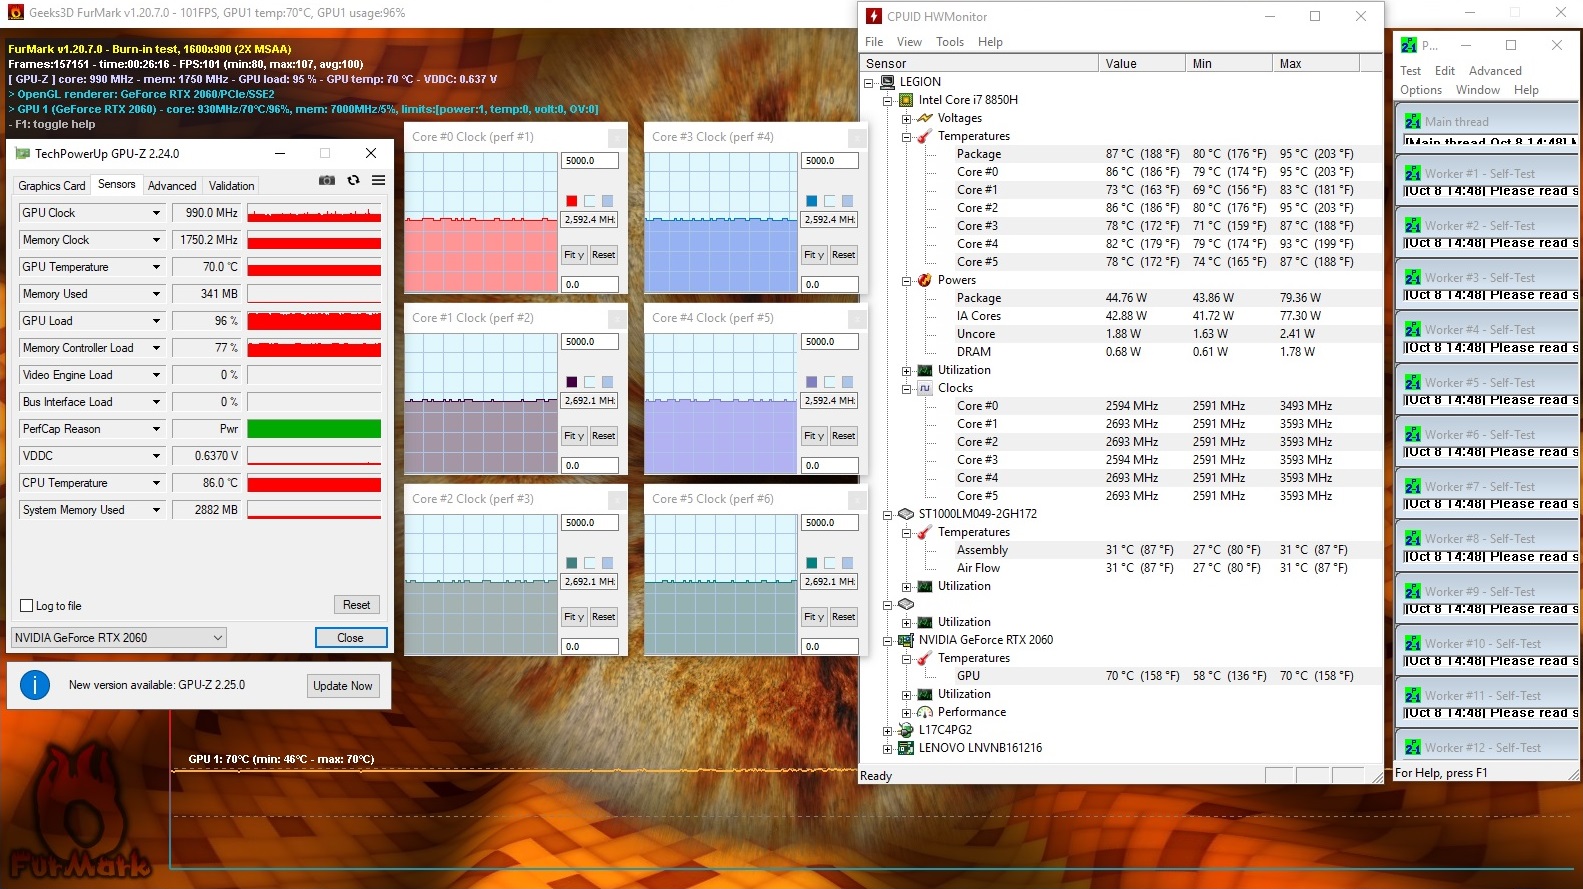Image resolution: width=1583 pixels, height=889 pixels.
Task: Click the Worker #1 Self-Test icon
Action: 1412,173
